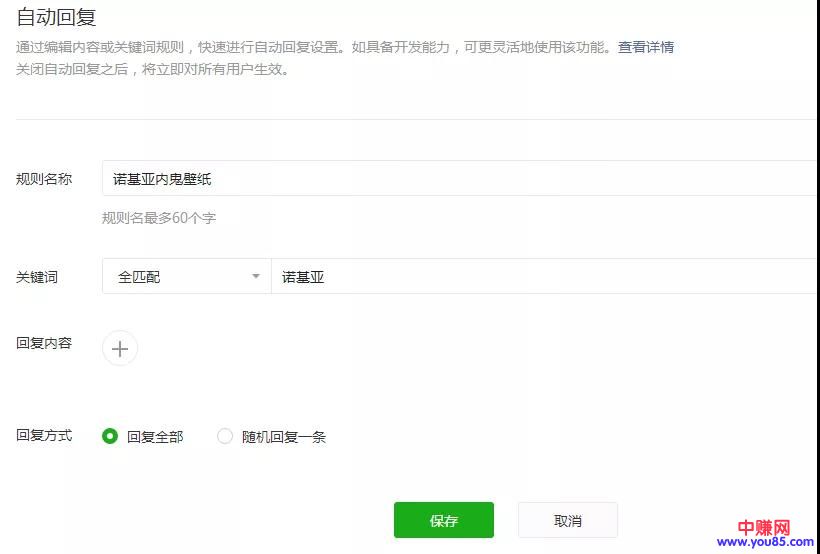Click the red 中赚网 watermark logo
820x554 pixels.
(x=764, y=526)
